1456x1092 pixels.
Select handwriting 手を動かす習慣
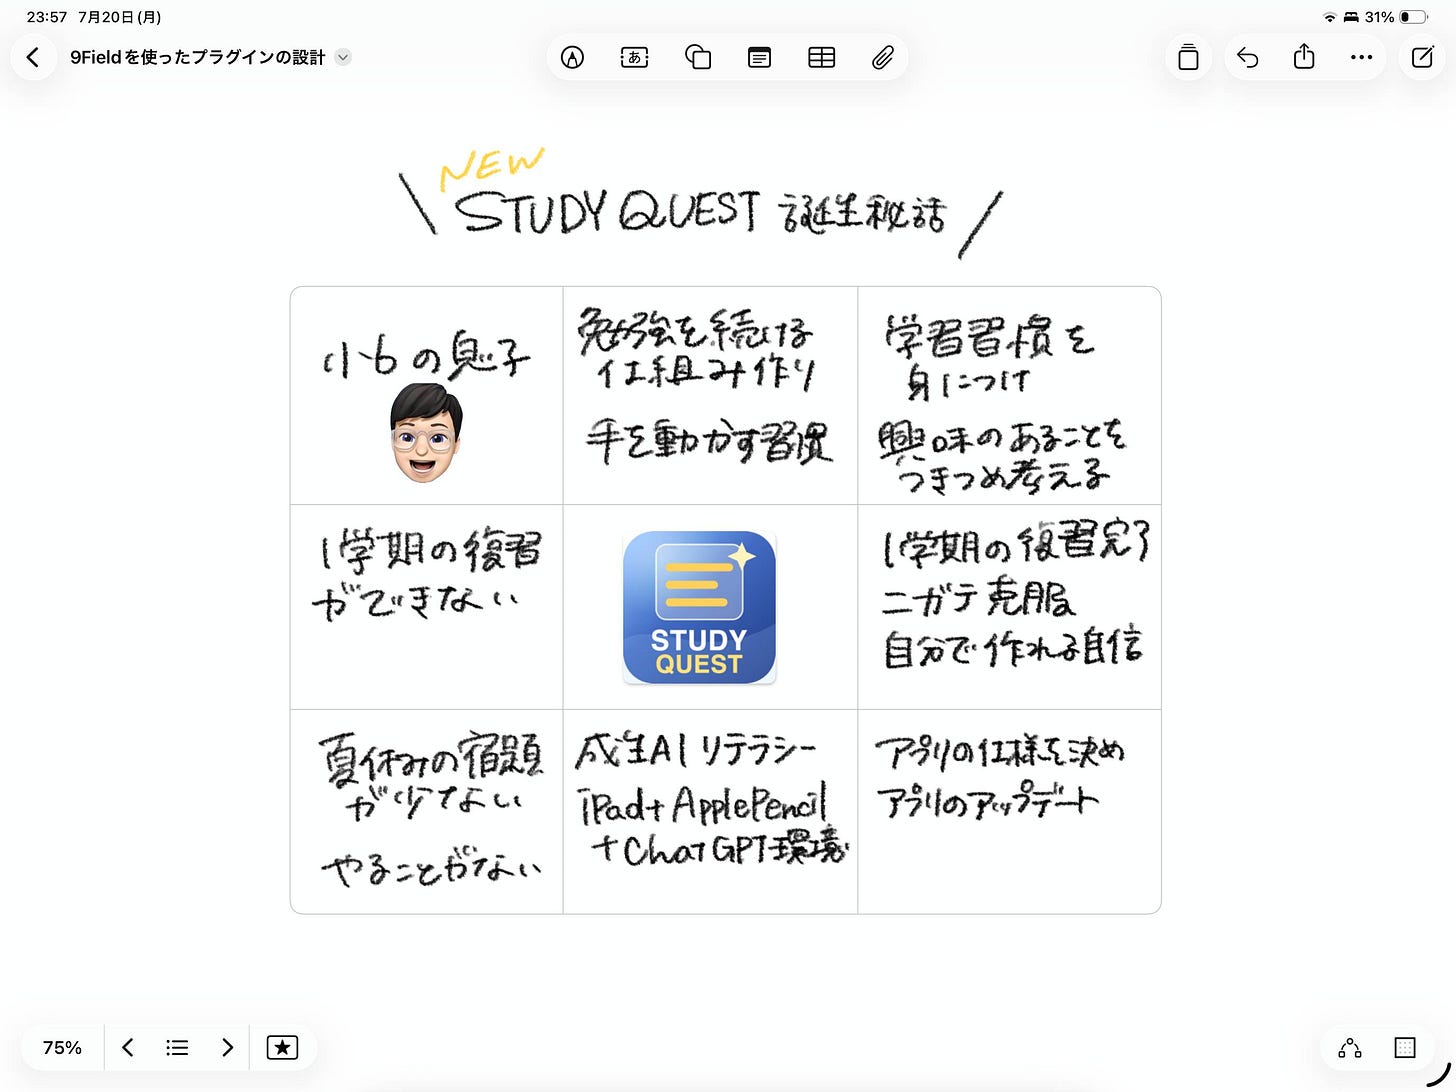709,441
